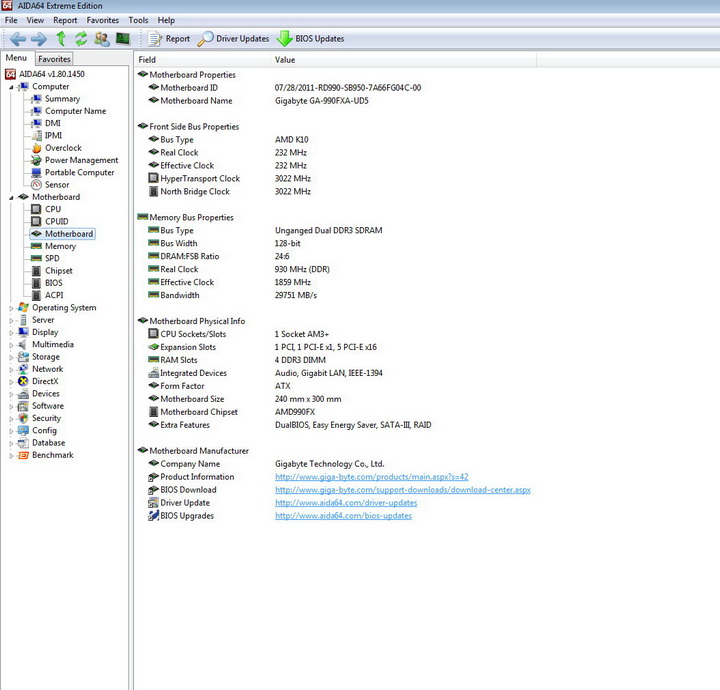This screenshot has width=720, height=690.
Task: Click the CPUID chip icon
Action: [x=36, y=222]
